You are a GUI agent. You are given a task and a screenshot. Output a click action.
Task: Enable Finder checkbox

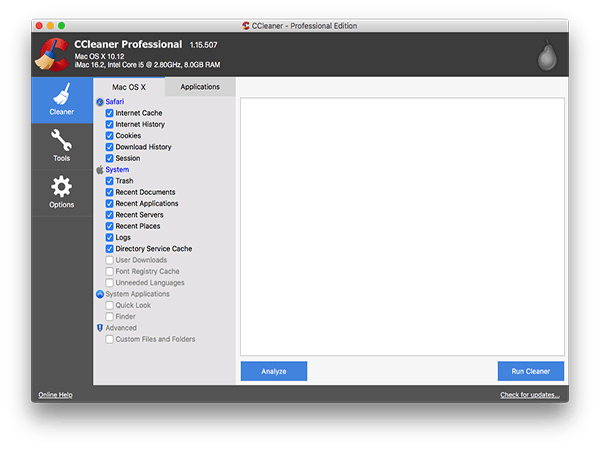[x=109, y=316]
